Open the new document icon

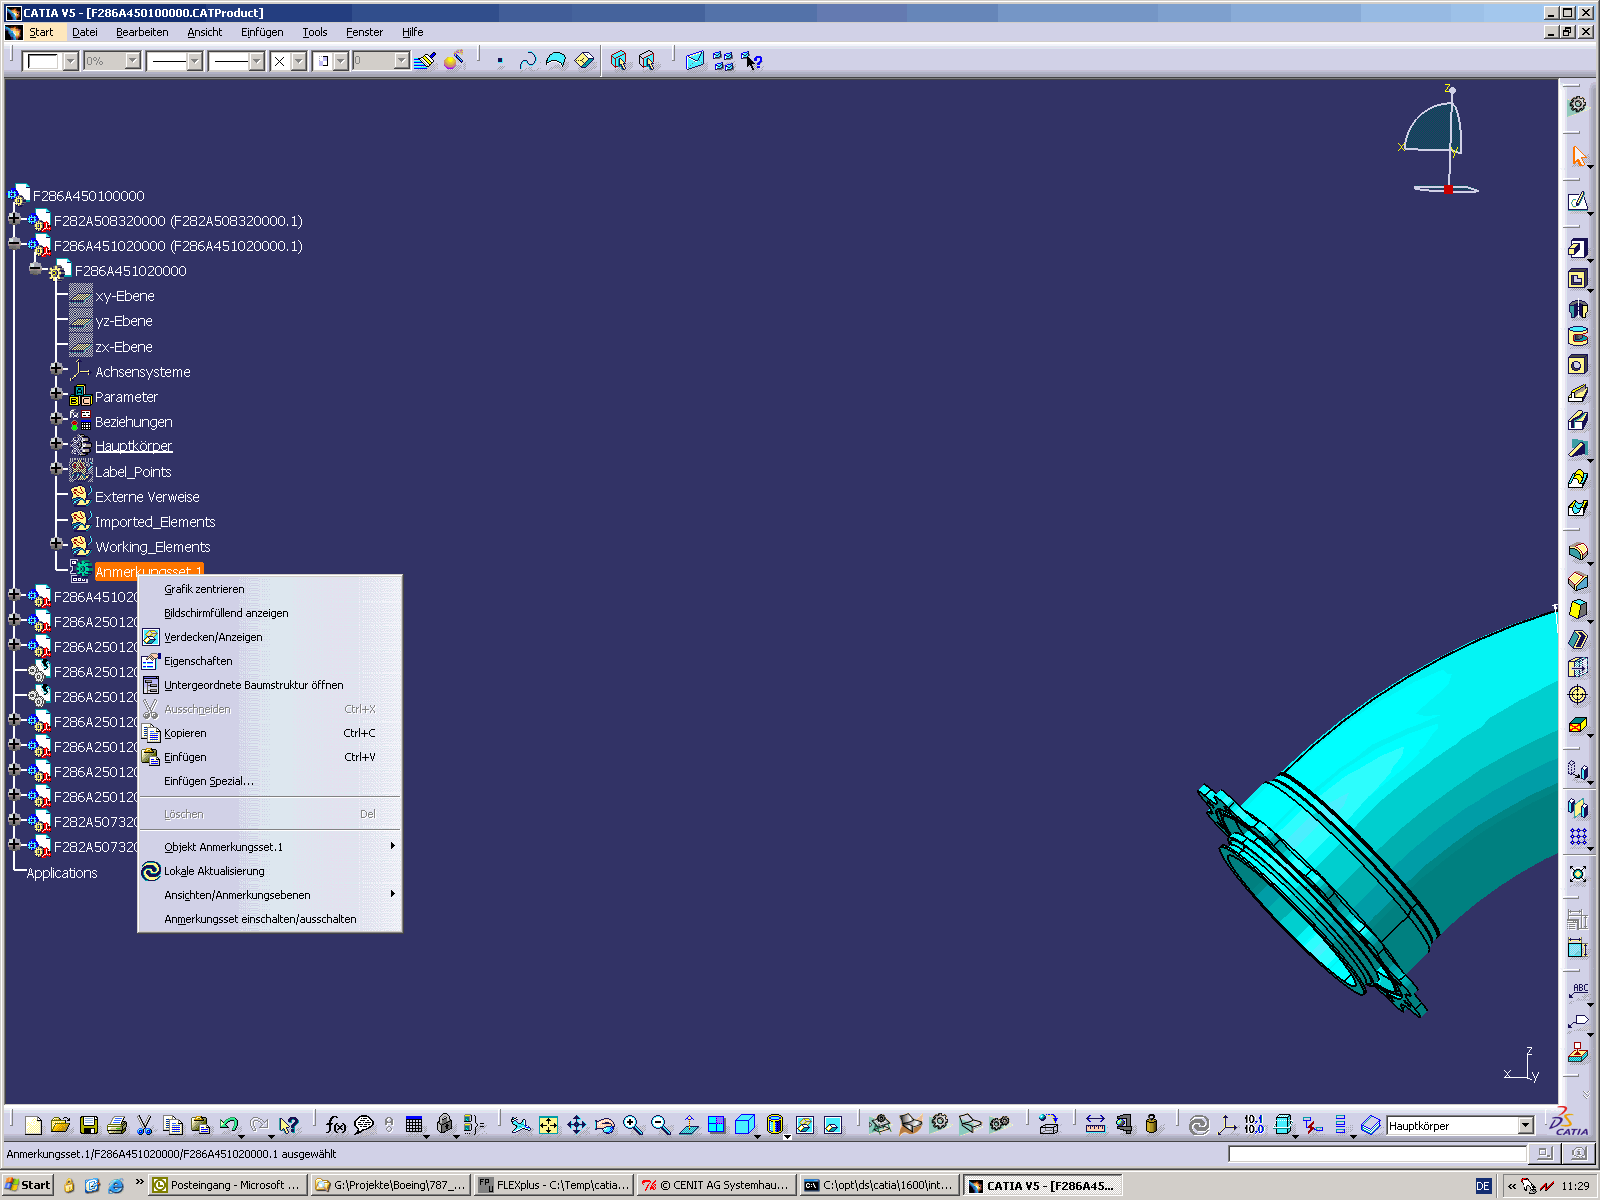tap(33, 1125)
